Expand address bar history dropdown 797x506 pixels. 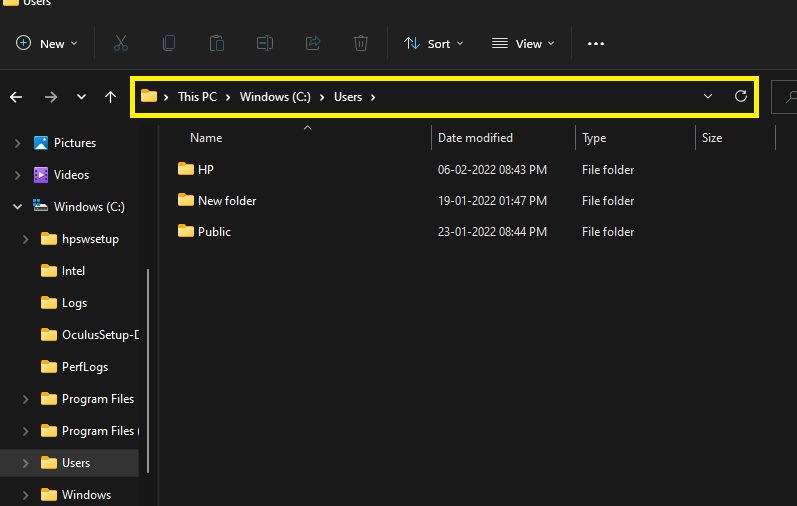[708, 96]
